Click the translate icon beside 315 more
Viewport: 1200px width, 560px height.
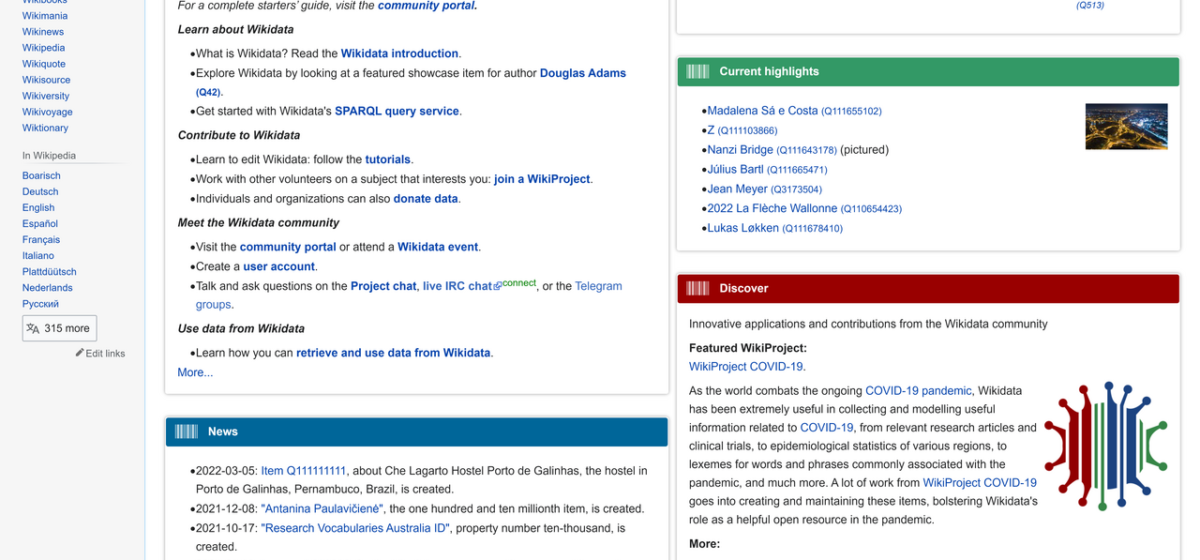(33, 328)
